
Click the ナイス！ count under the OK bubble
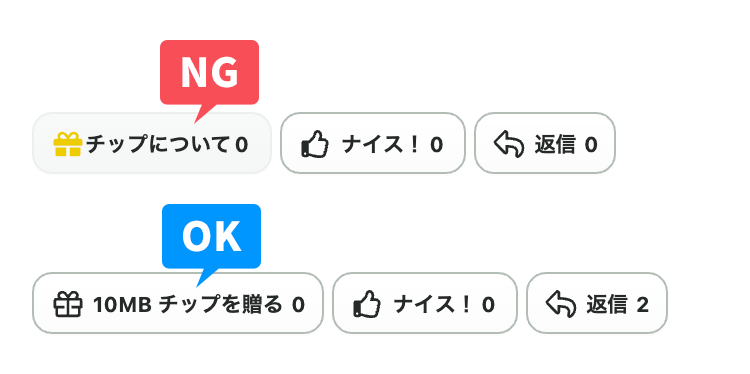[488, 305]
